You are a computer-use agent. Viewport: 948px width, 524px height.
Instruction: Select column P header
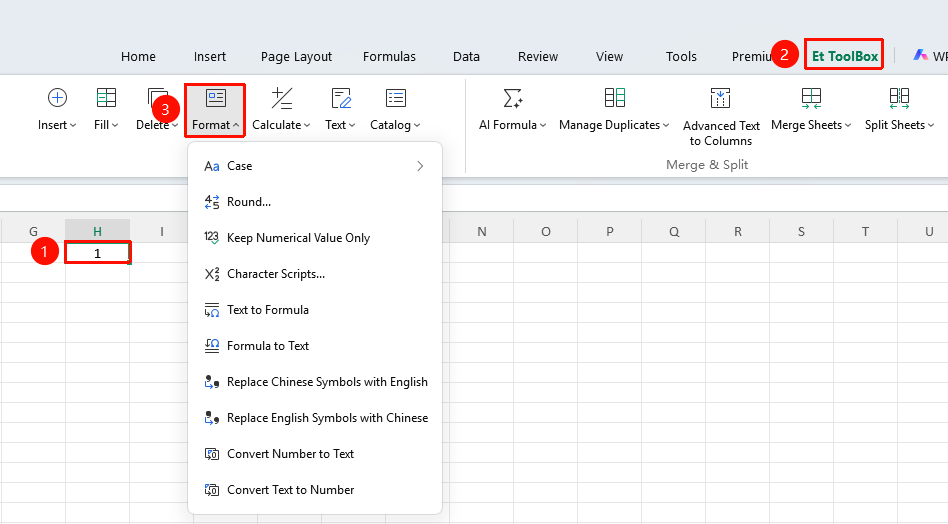pos(609,231)
